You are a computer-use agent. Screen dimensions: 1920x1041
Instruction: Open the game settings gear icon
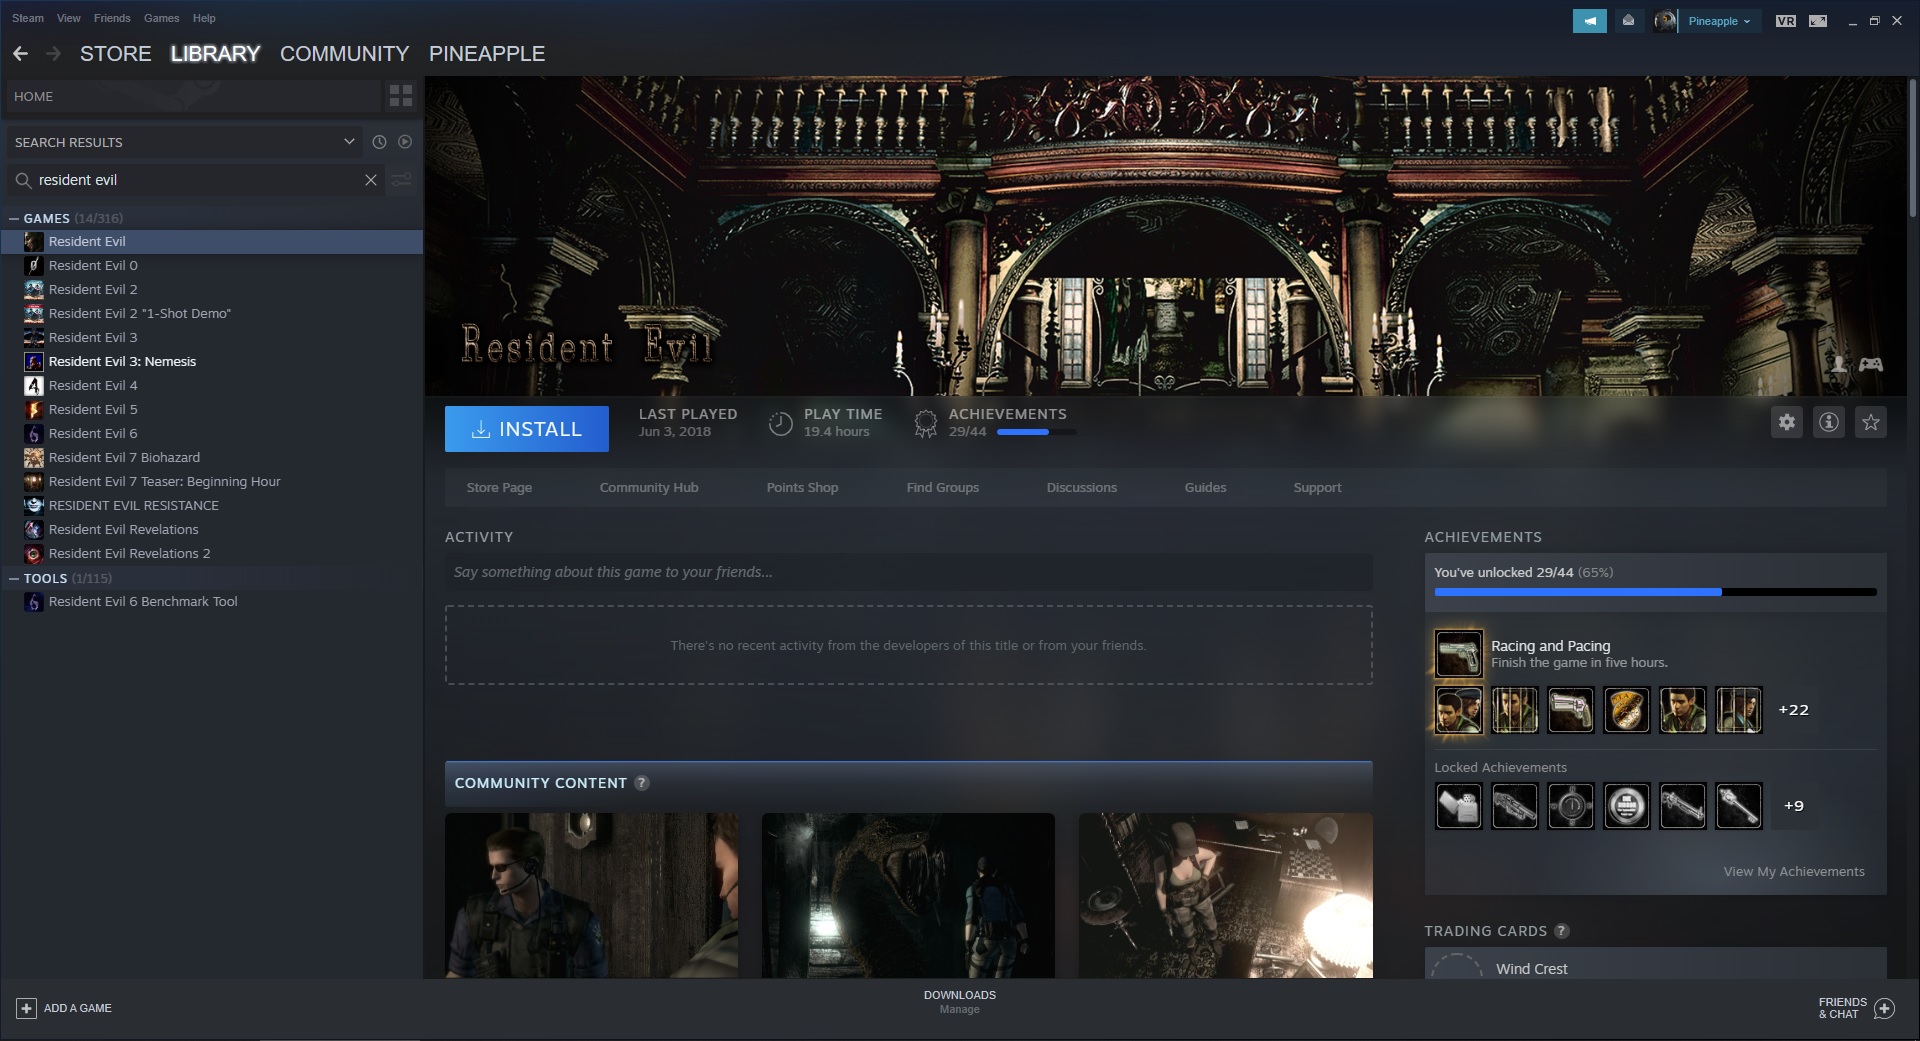pyautogui.click(x=1787, y=422)
